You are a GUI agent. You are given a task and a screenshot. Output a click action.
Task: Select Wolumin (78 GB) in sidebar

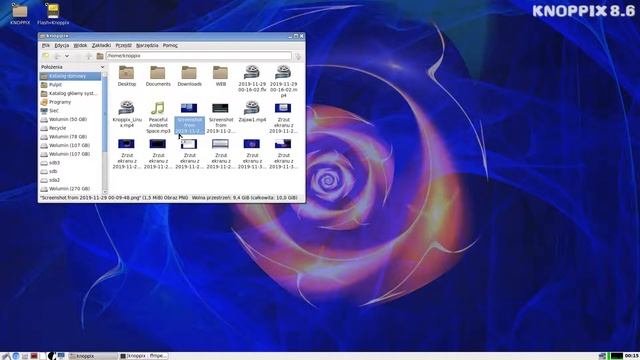pyautogui.click(x=70, y=137)
